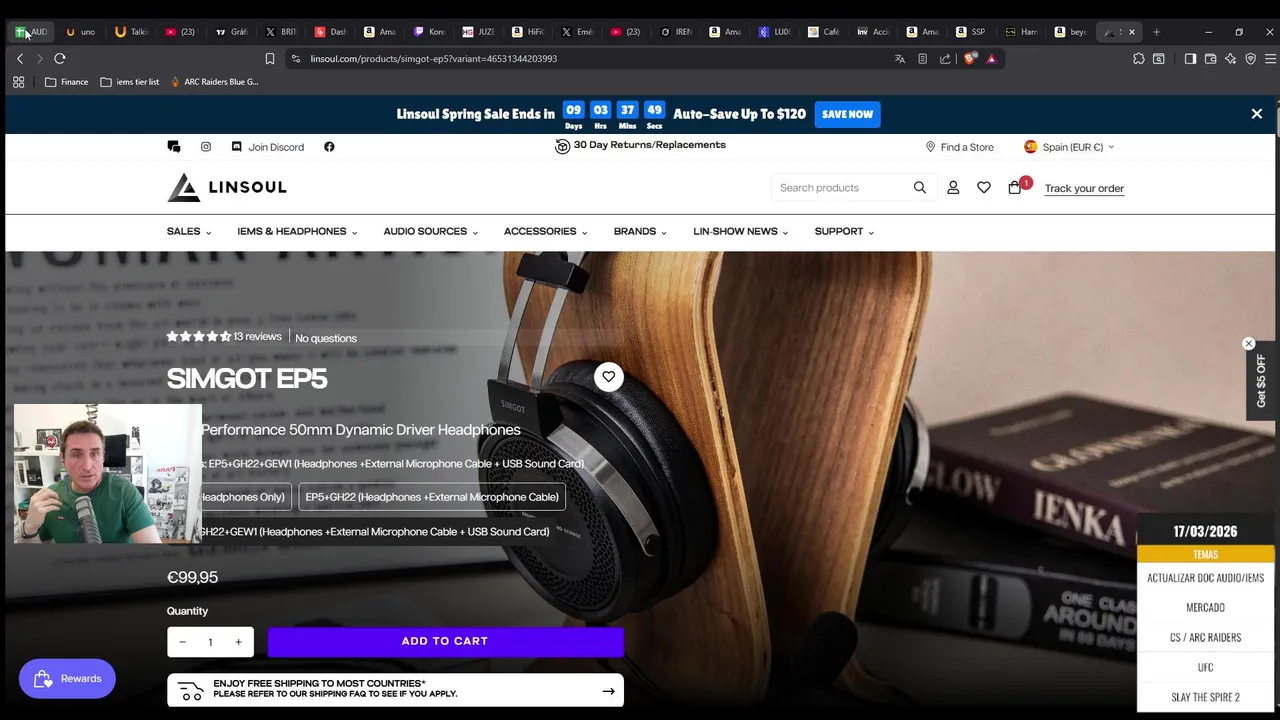Switch to the SSP browser tab
The width and height of the screenshot is (1280, 720).
971,32
